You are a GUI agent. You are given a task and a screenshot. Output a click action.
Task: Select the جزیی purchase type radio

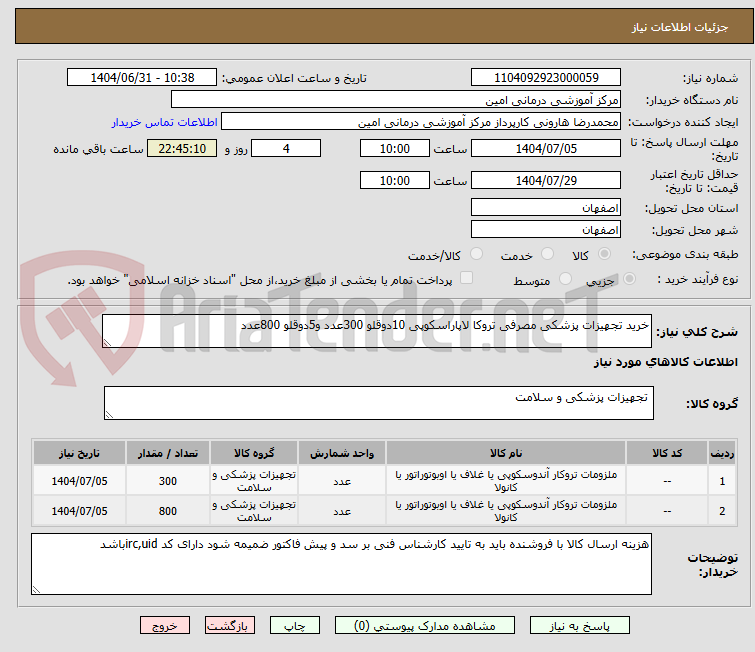[629, 279]
